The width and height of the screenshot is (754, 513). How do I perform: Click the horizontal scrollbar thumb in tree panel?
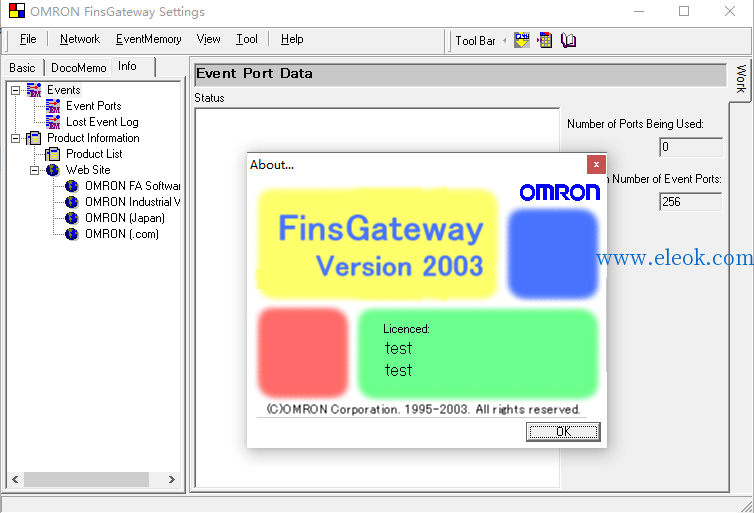(x=87, y=479)
